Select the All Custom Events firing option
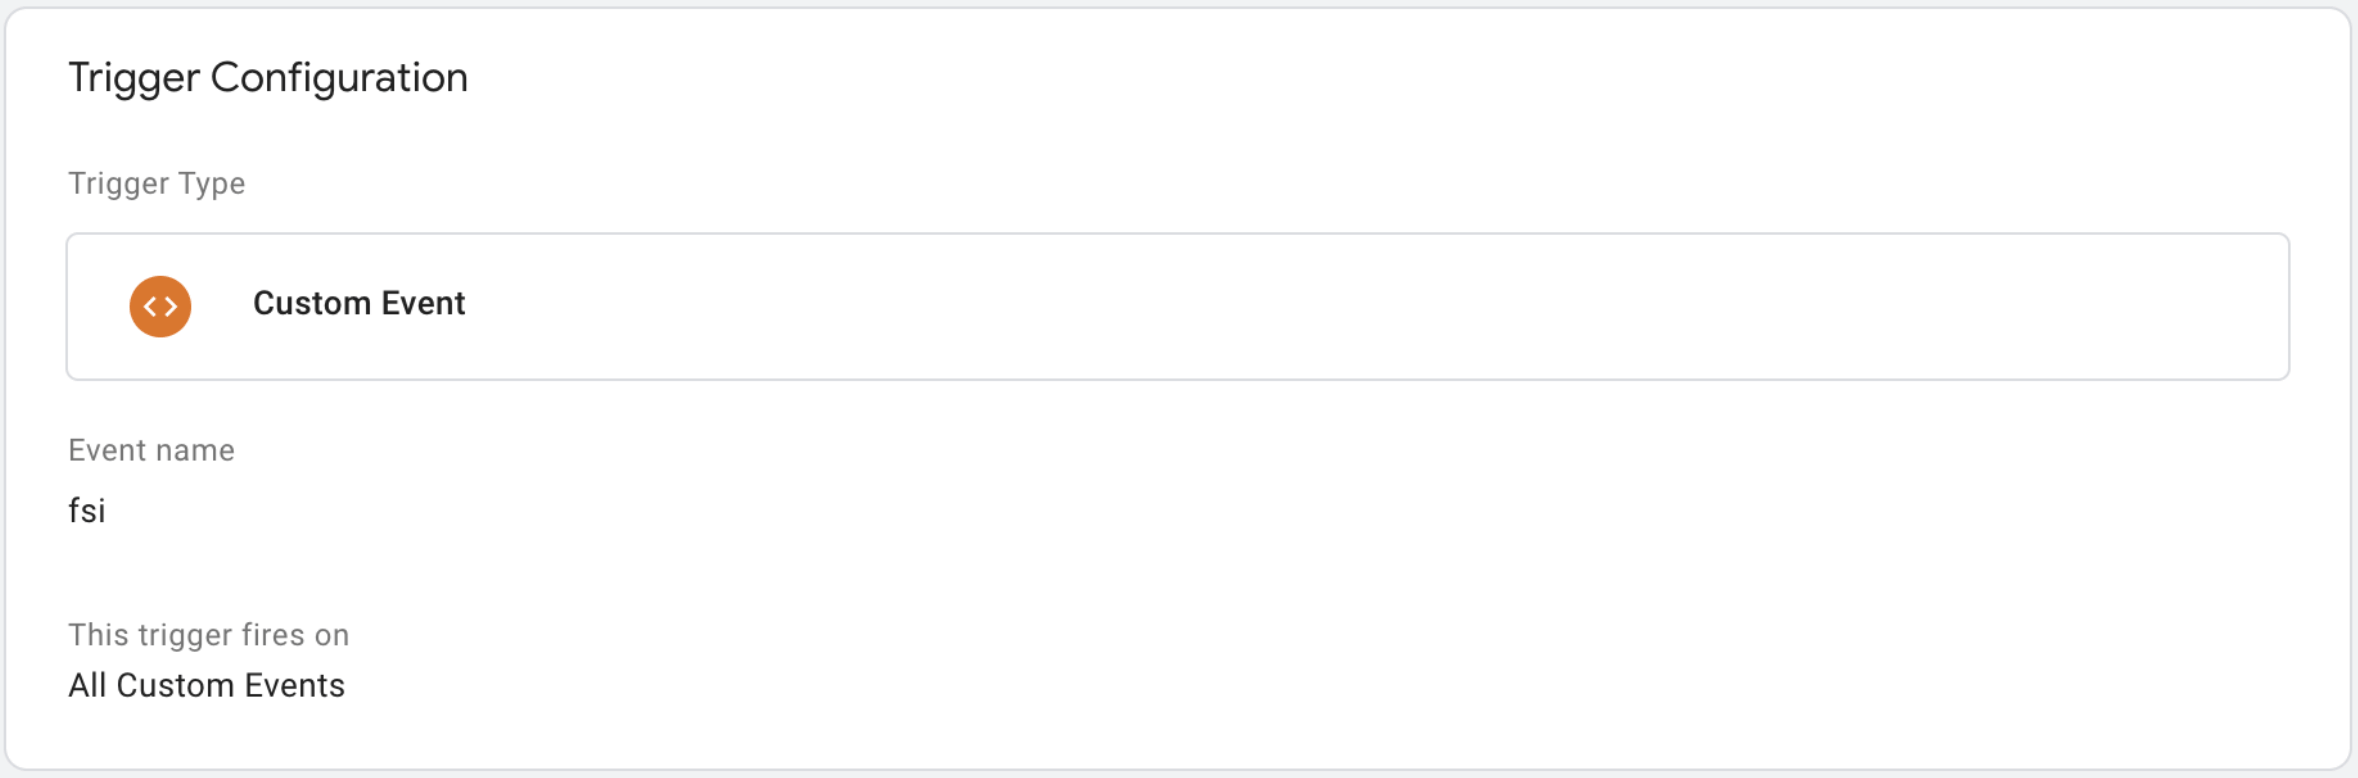The image size is (2358, 778). pos(206,686)
